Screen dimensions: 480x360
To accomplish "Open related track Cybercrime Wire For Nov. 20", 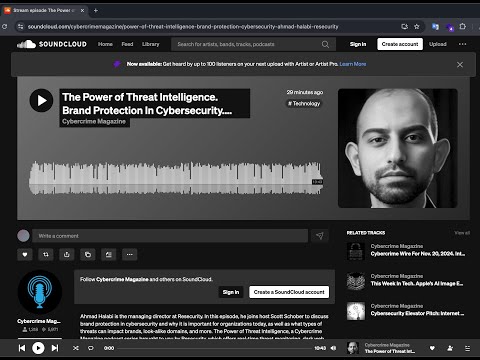I will point(418,254).
